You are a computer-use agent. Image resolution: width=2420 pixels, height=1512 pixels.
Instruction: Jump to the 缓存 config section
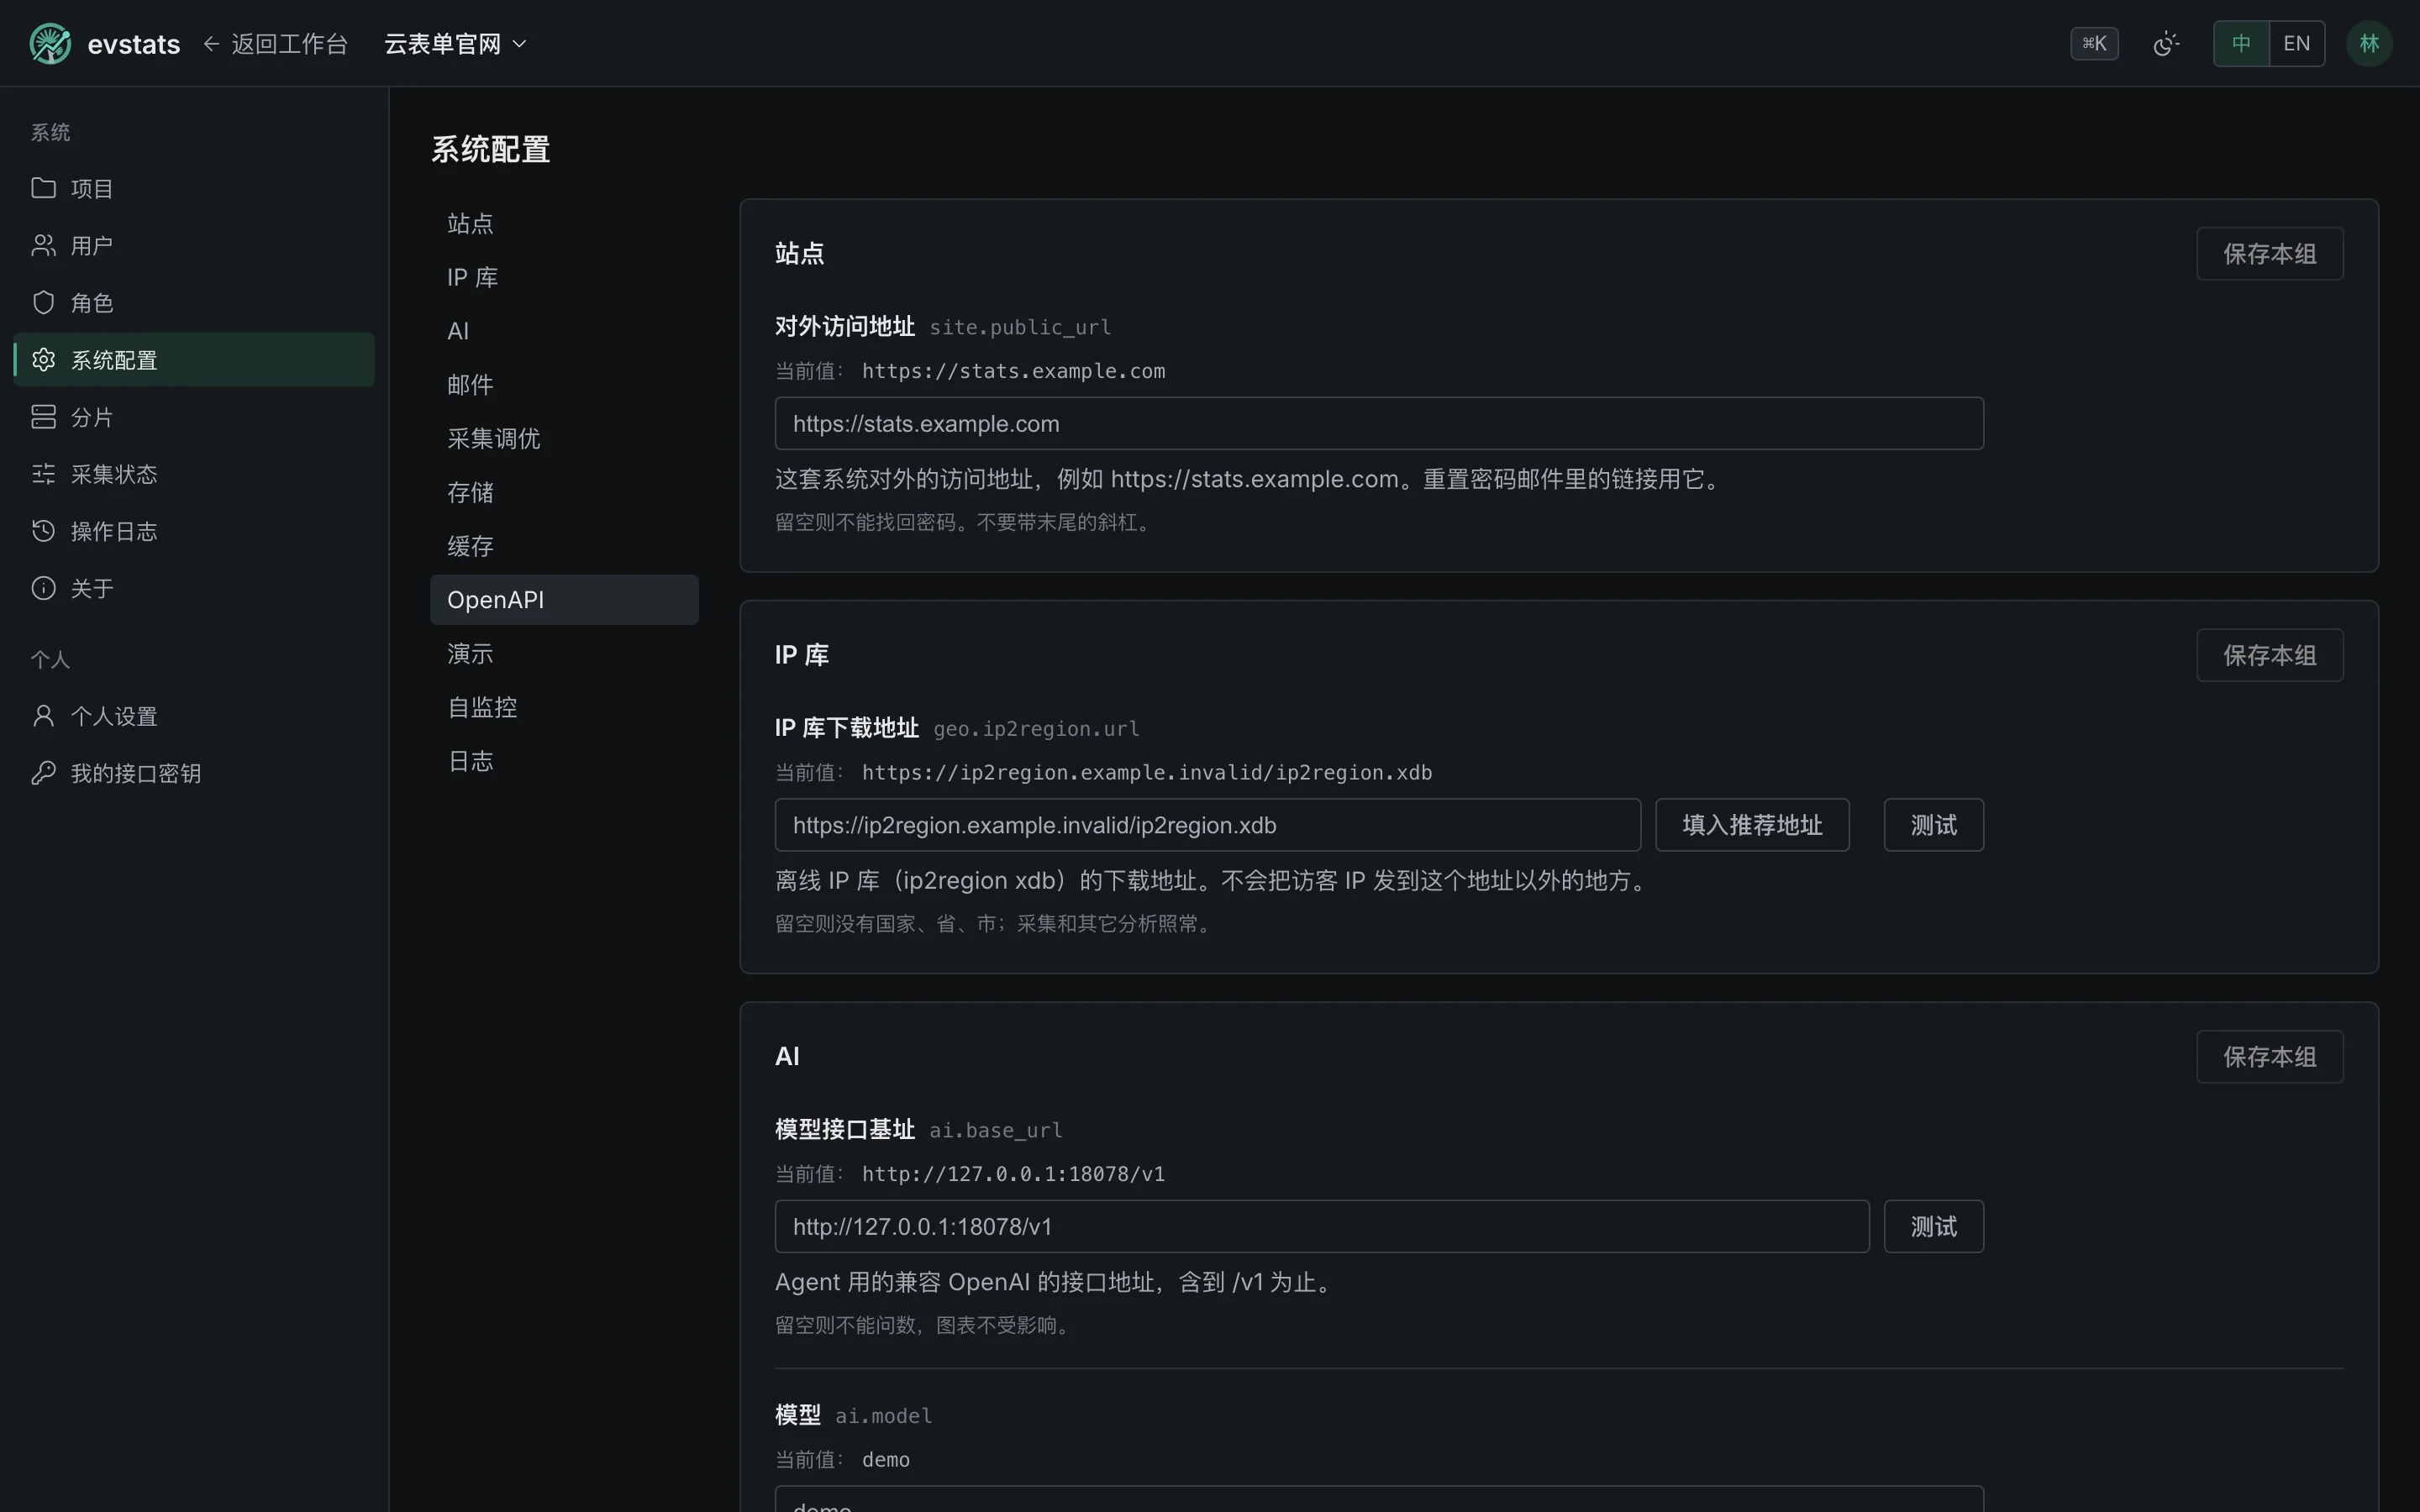pos(564,546)
